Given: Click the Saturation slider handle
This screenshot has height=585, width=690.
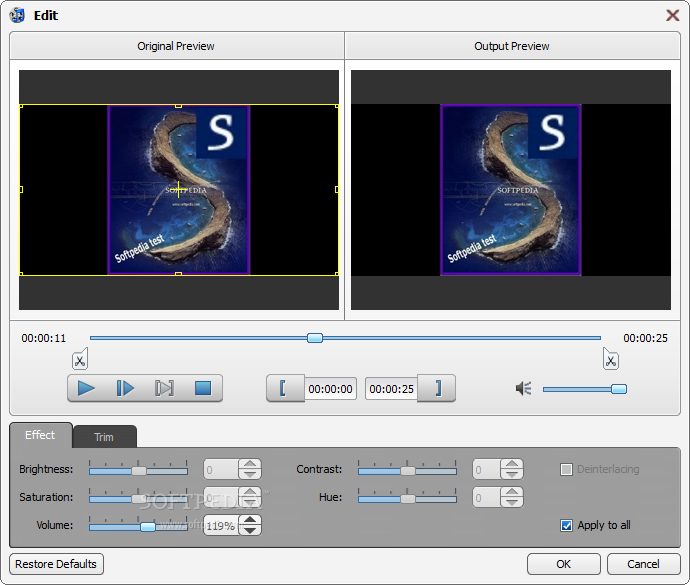Looking at the screenshot, I should [139, 499].
